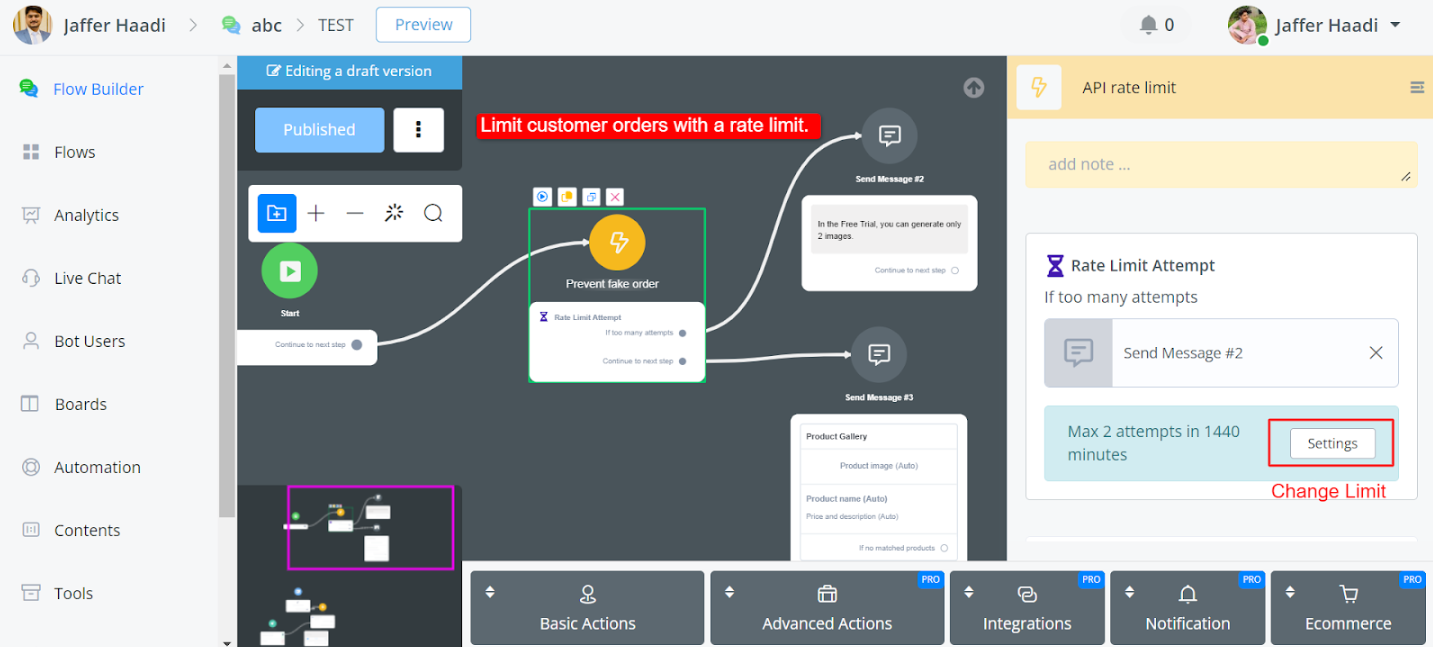Expand the Basic Actions panel

(587, 608)
